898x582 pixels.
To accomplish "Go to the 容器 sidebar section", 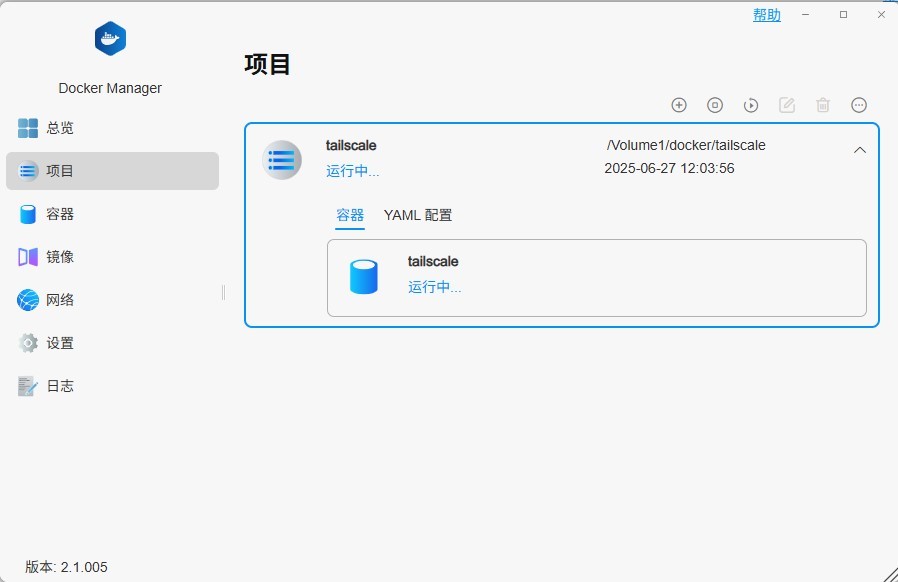I will tap(112, 214).
